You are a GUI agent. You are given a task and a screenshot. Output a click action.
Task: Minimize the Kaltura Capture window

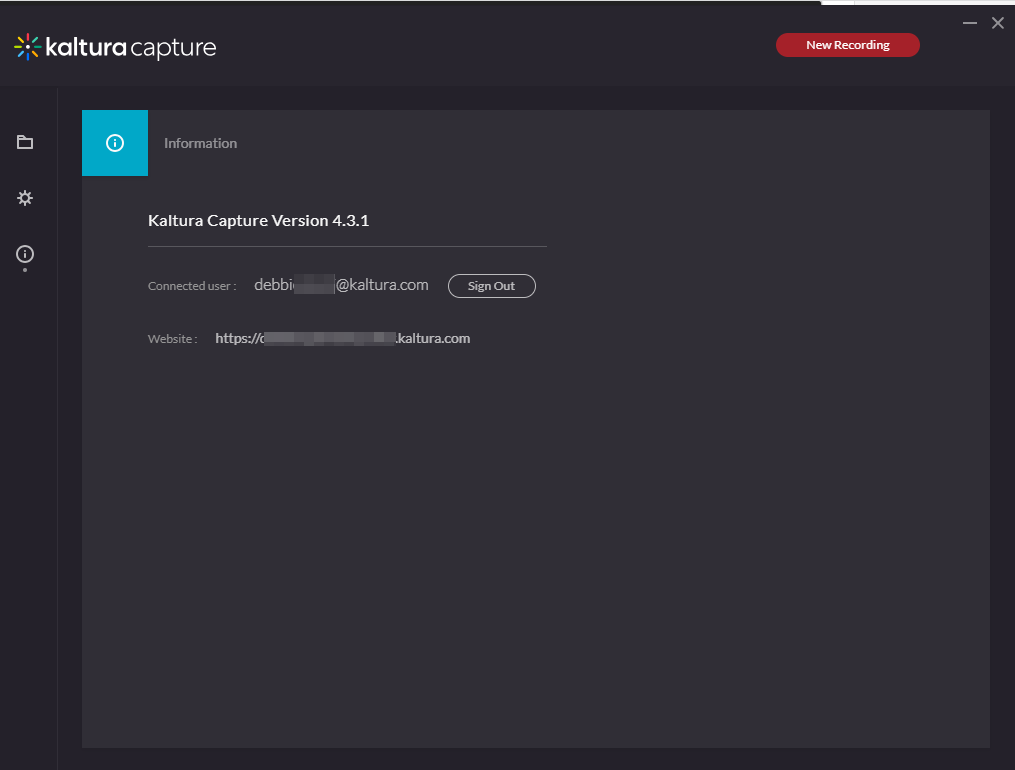[x=969, y=23]
